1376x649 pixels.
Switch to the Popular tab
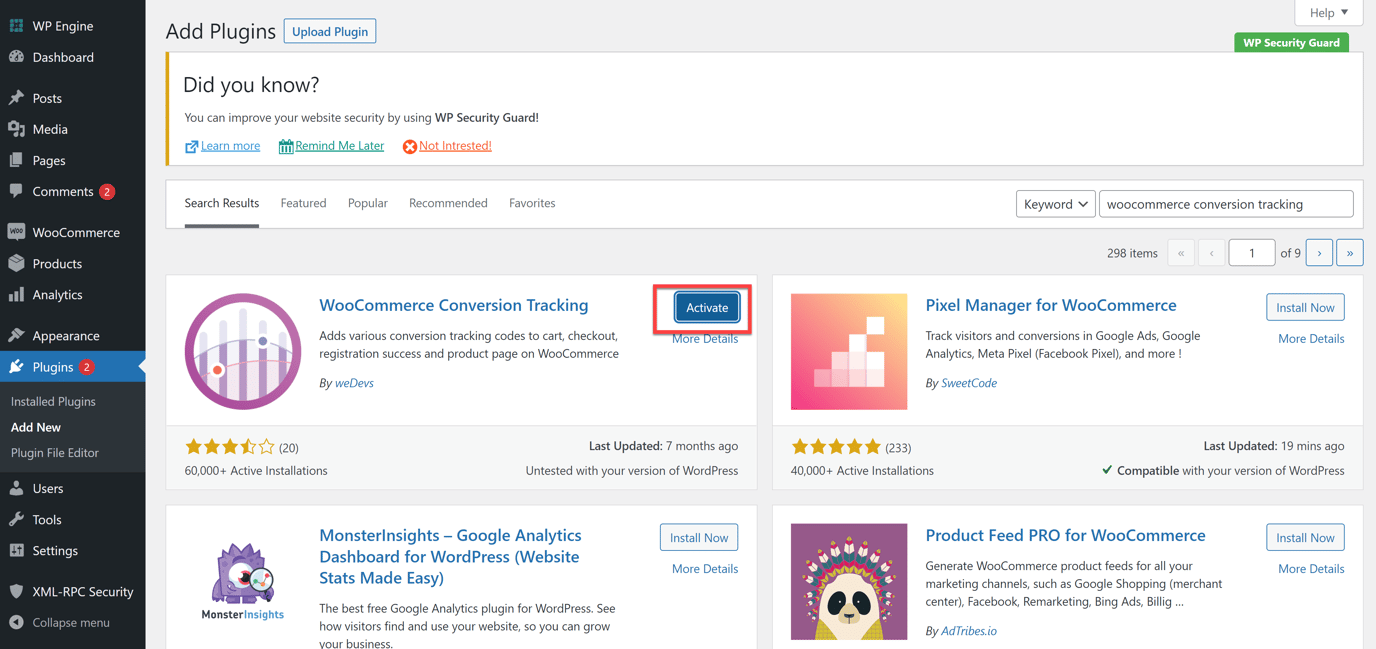367,203
